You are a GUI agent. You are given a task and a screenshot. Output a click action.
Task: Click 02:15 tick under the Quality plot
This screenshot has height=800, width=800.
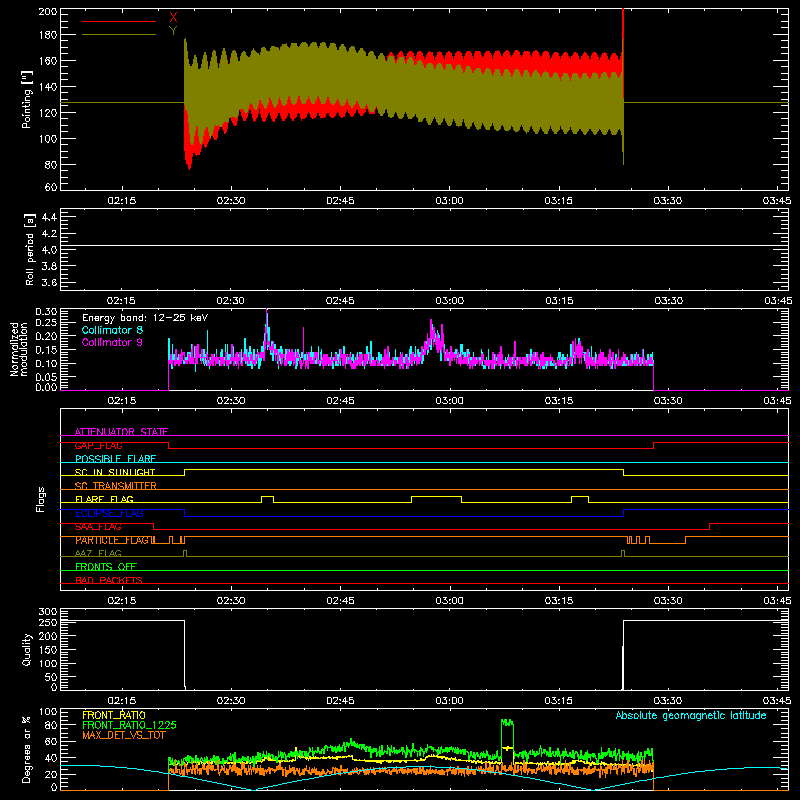121,701
